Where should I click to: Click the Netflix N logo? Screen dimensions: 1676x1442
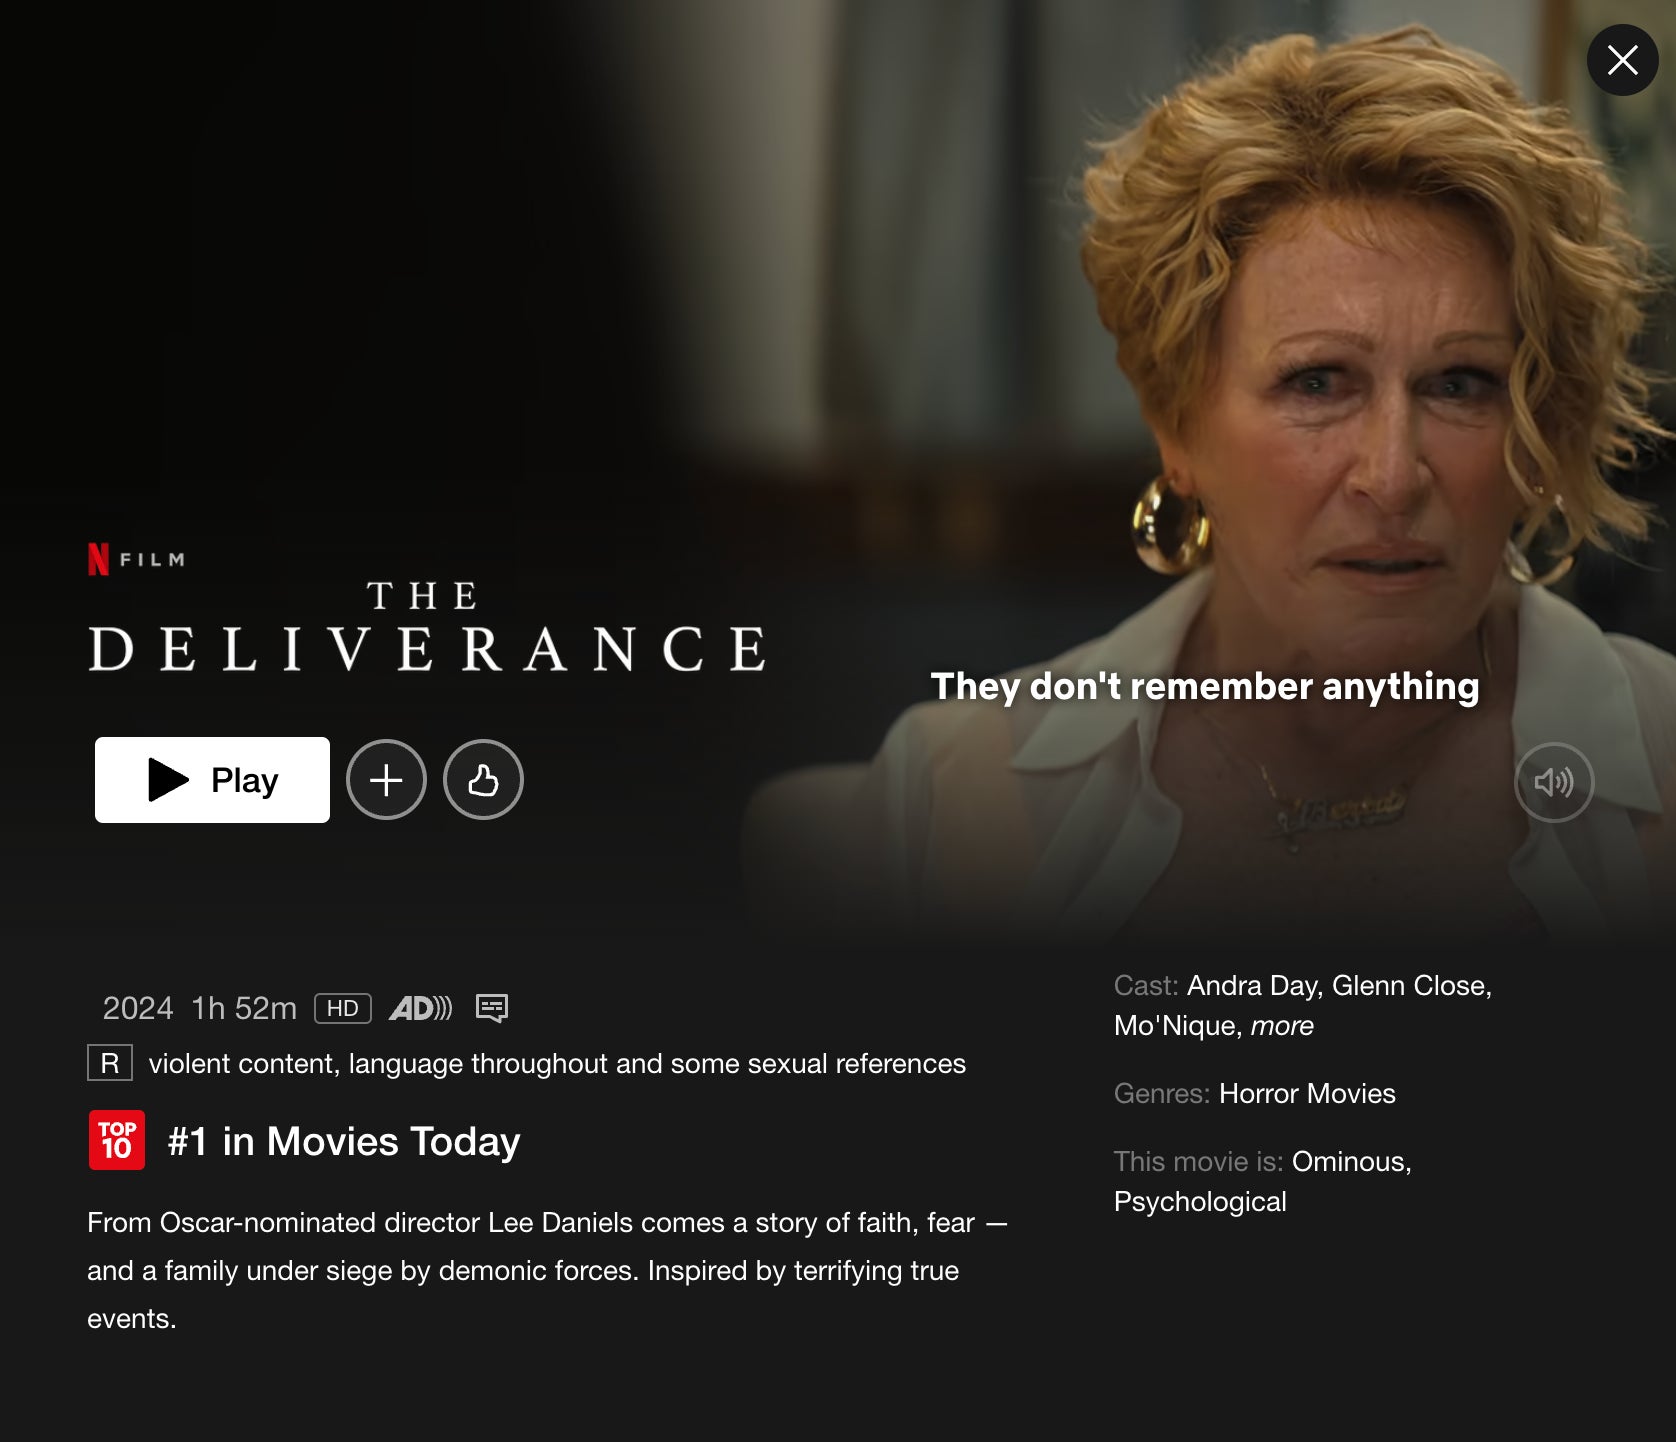tap(98, 559)
